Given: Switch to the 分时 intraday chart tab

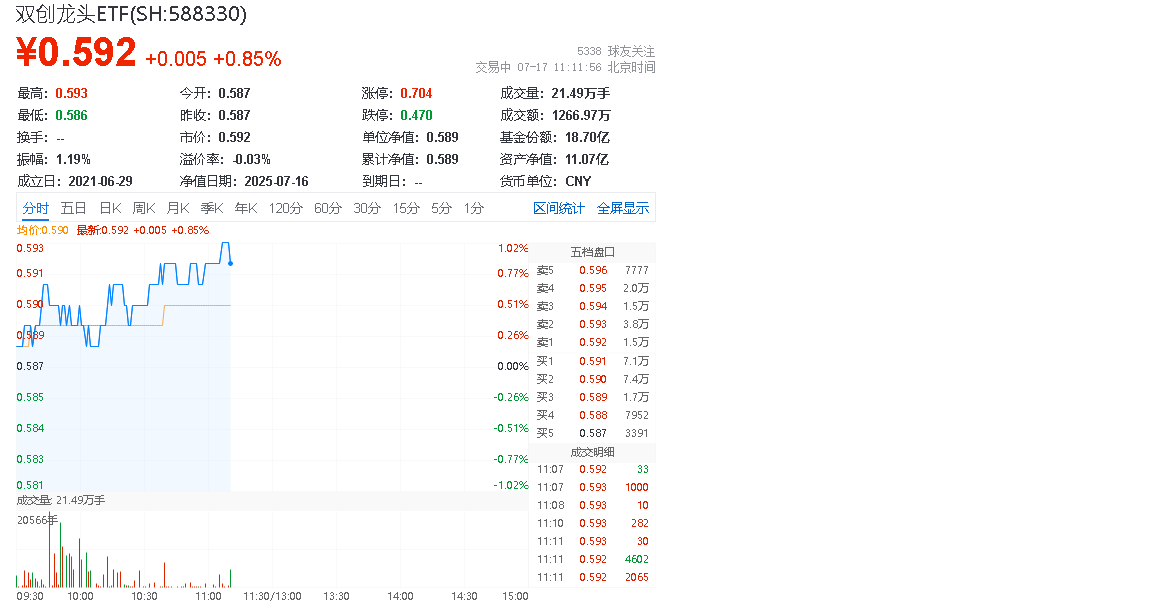Looking at the screenshot, I should click(36, 207).
